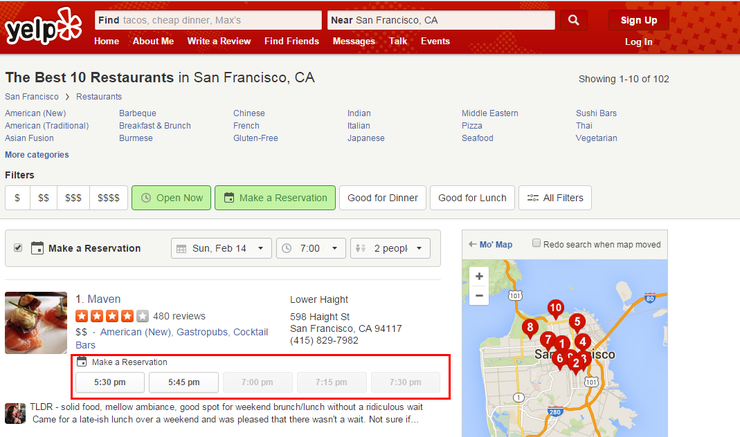740x437 pixels.
Task: Expand More categories
Action: coord(37,155)
